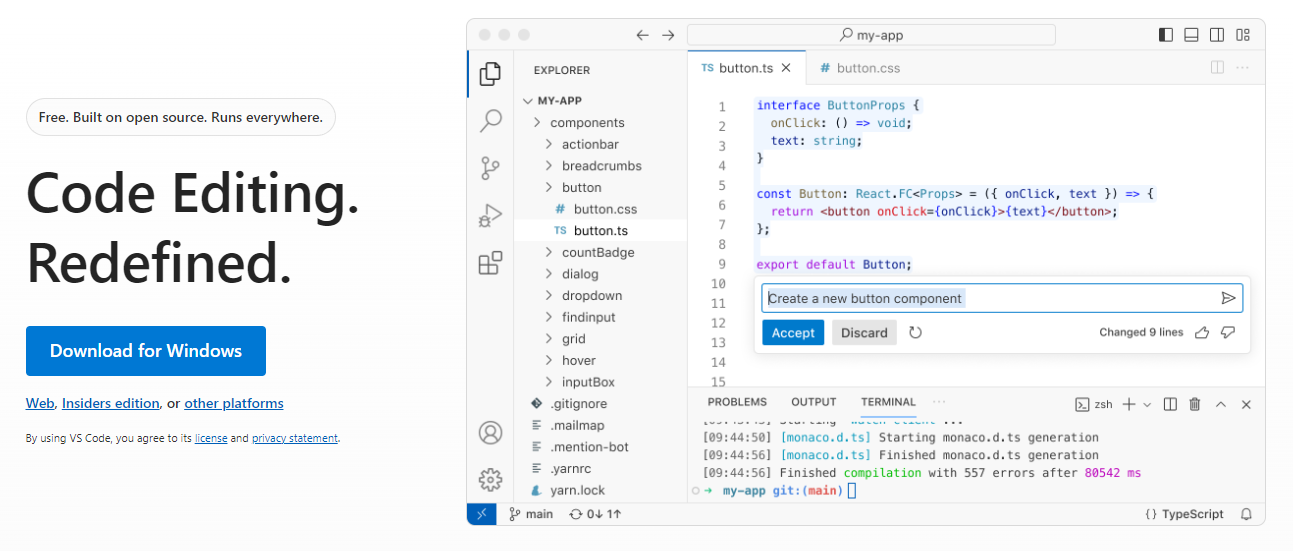The width and height of the screenshot is (1293, 551).
Task: Open the OUTPUT panel tab
Action: tap(814, 402)
